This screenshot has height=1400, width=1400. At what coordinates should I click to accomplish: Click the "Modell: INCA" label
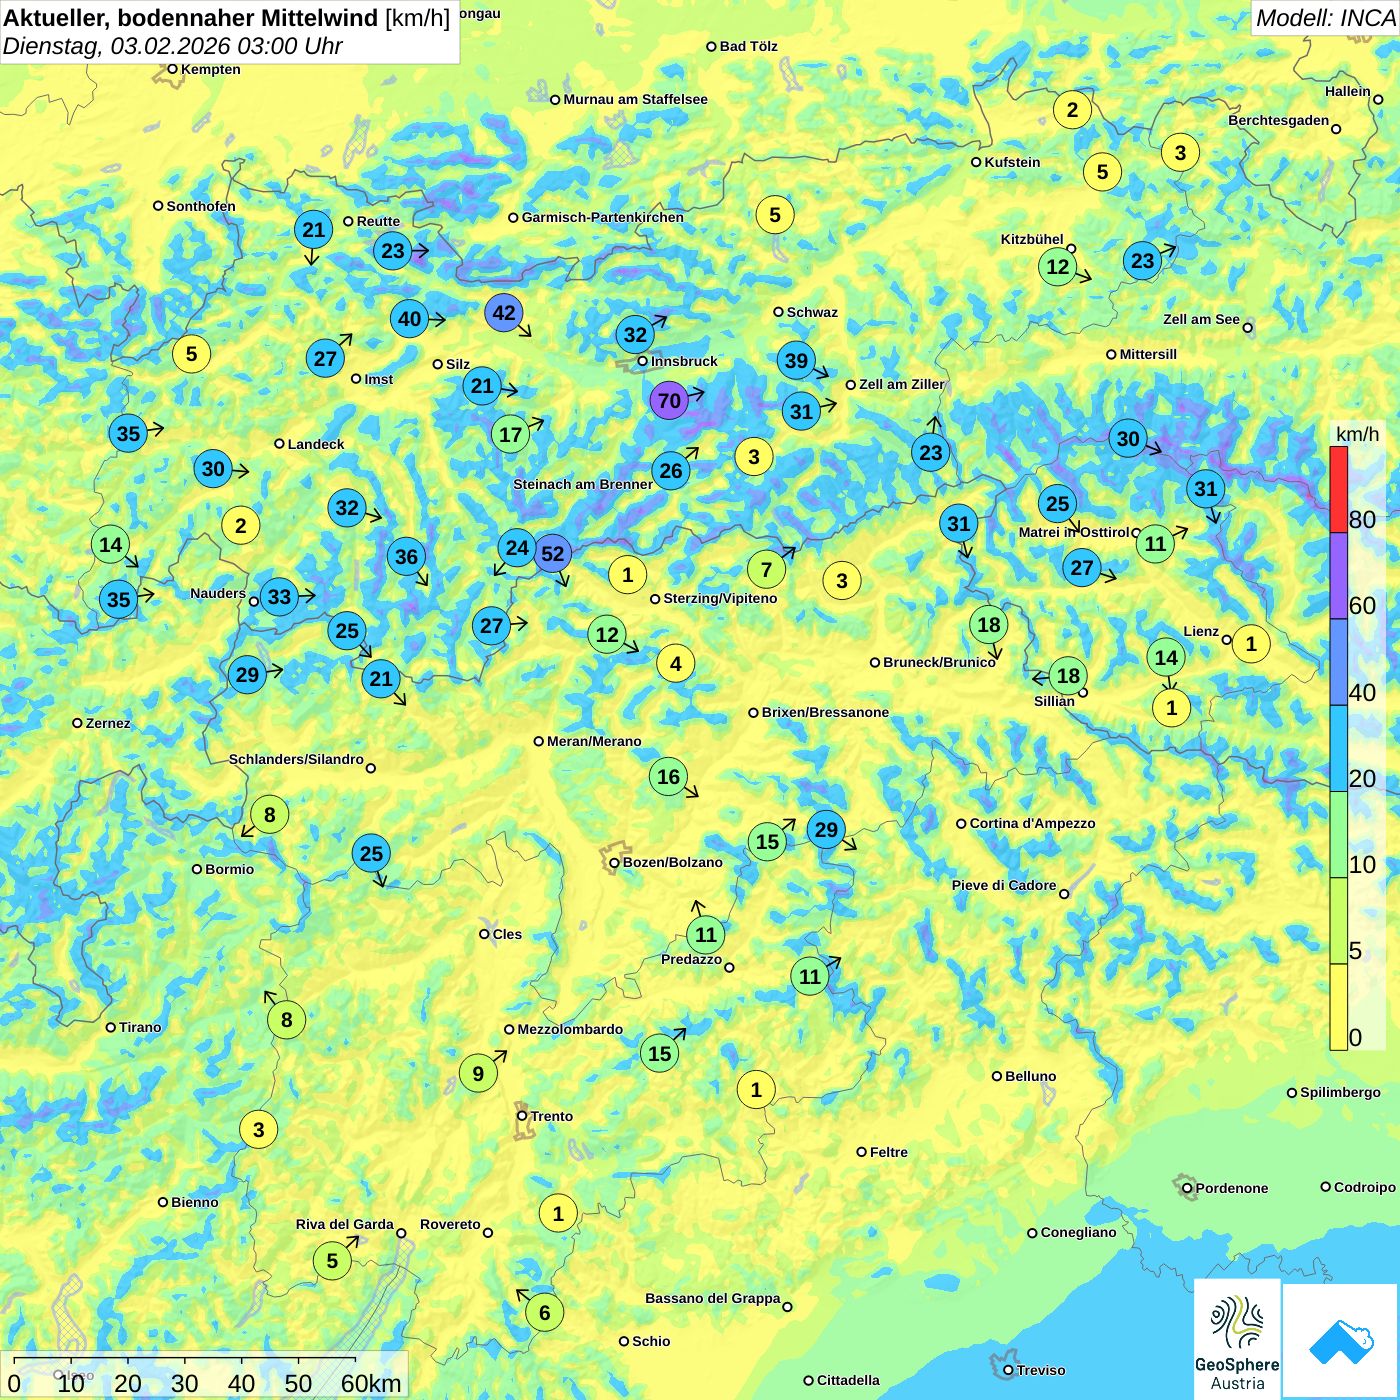point(1325,18)
